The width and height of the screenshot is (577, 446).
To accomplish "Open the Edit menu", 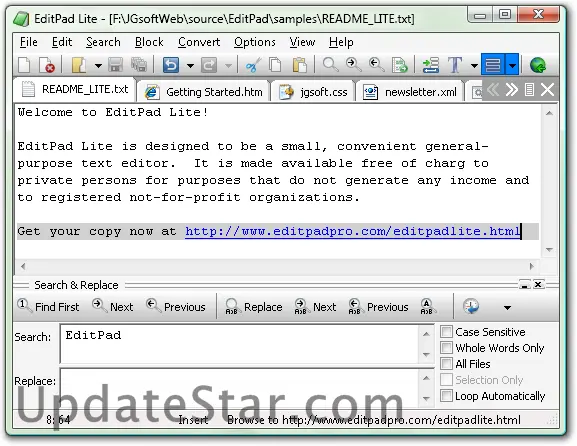I will [62, 42].
